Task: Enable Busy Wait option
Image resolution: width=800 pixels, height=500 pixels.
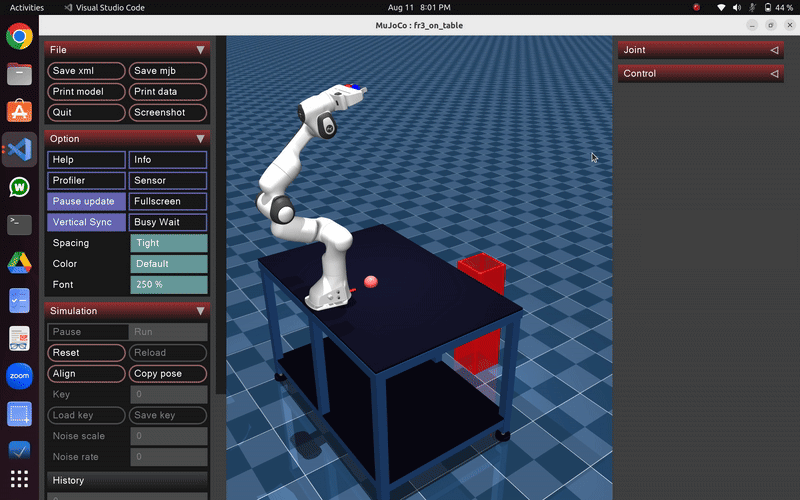Action: coord(168,222)
